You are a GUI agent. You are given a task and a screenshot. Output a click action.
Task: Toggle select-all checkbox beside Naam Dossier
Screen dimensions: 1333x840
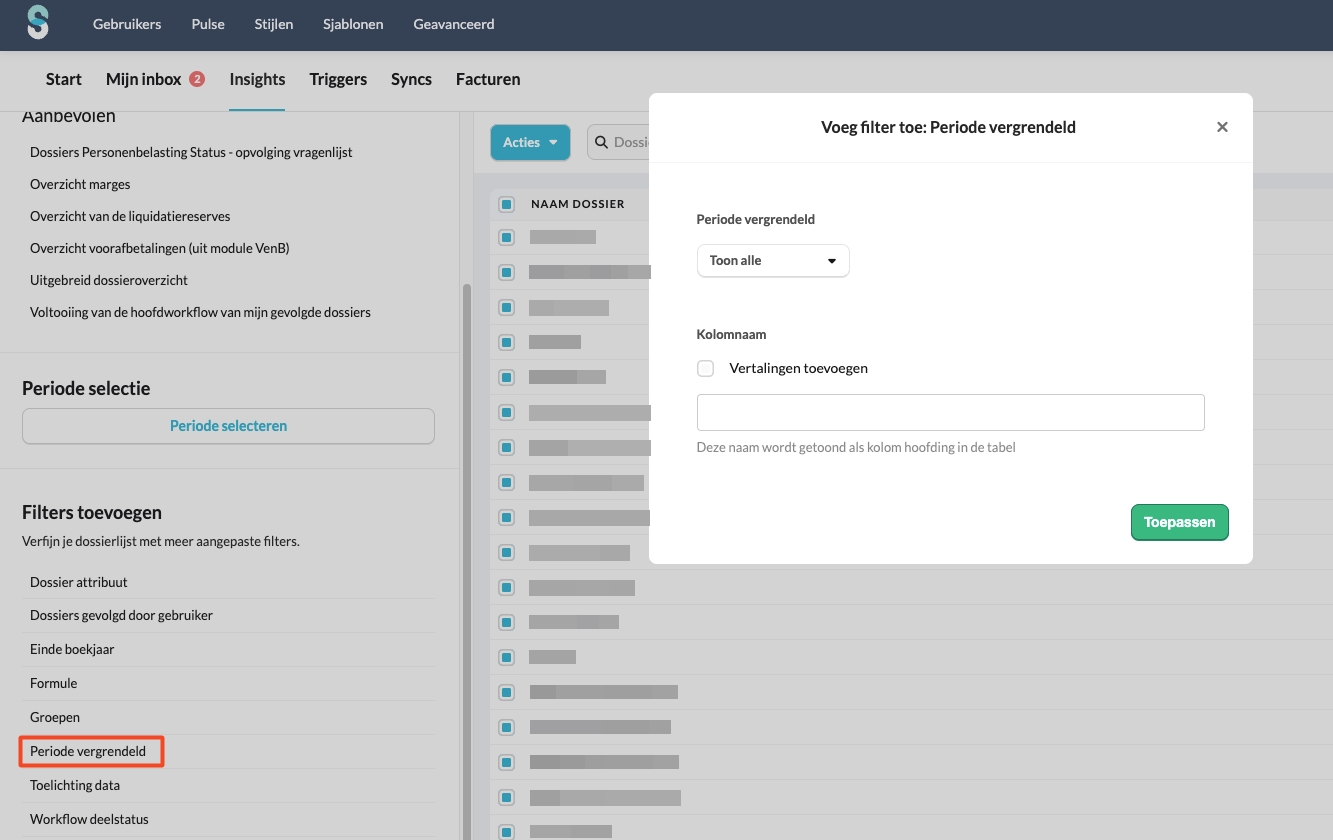click(x=507, y=204)
